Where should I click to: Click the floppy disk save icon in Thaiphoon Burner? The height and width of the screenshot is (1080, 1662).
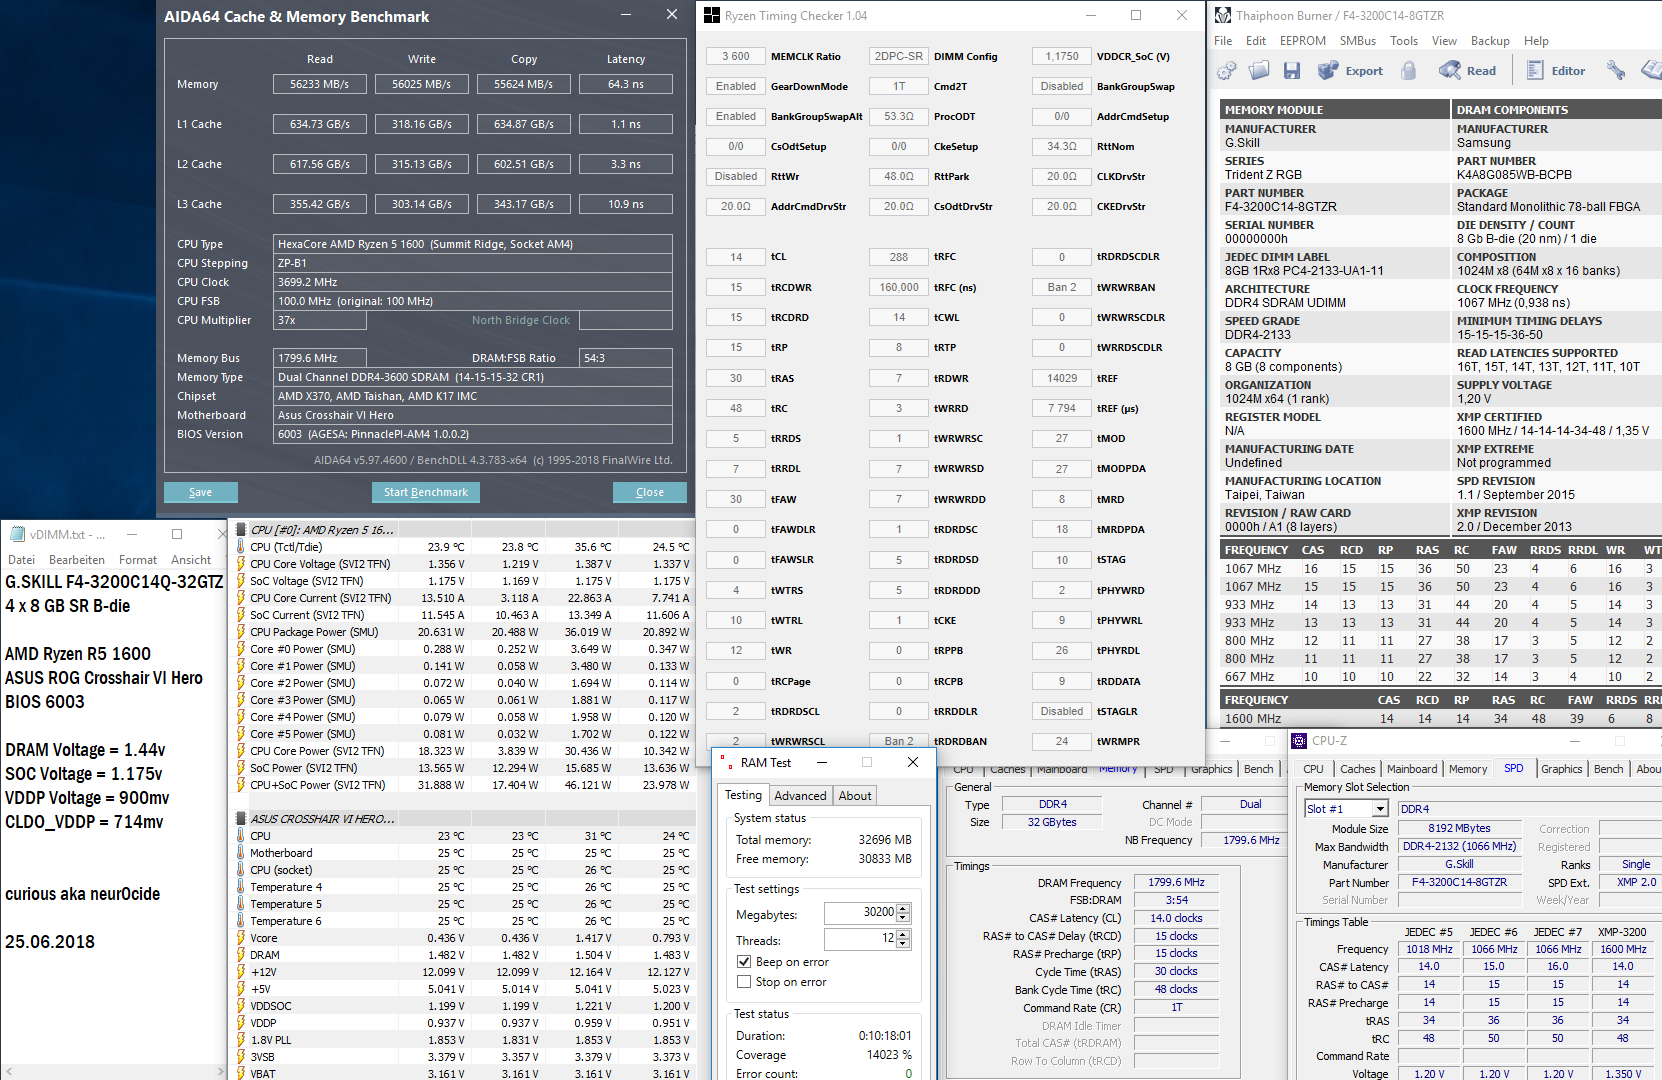(x=1292, y=70)
